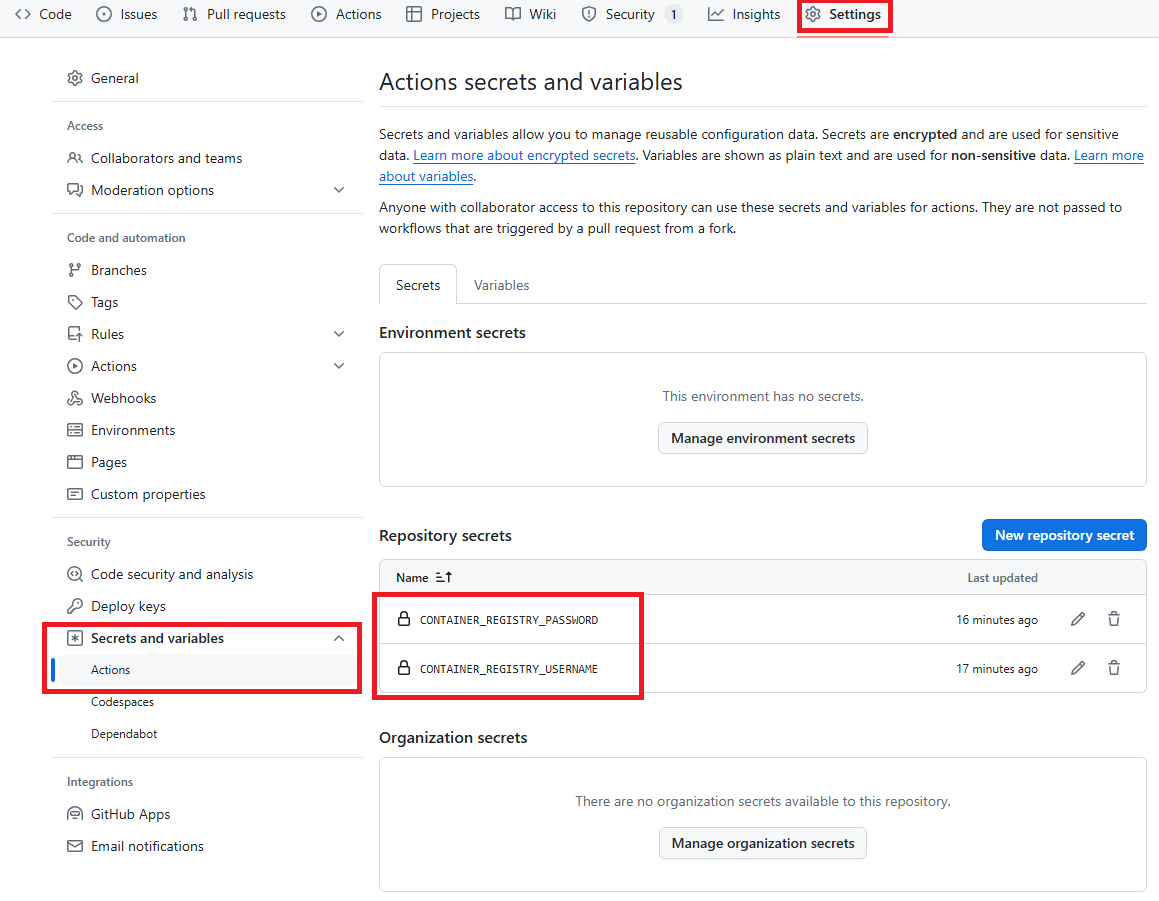Viewport: 1159px width, 901px height.
Task: Sort secrets by Name arrow icon
Action: tap(443, 577)
